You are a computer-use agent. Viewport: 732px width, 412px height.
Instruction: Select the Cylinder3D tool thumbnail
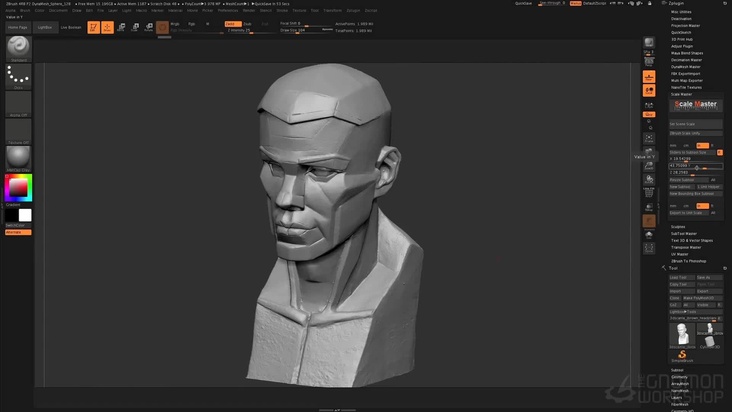tap(710, 342)
